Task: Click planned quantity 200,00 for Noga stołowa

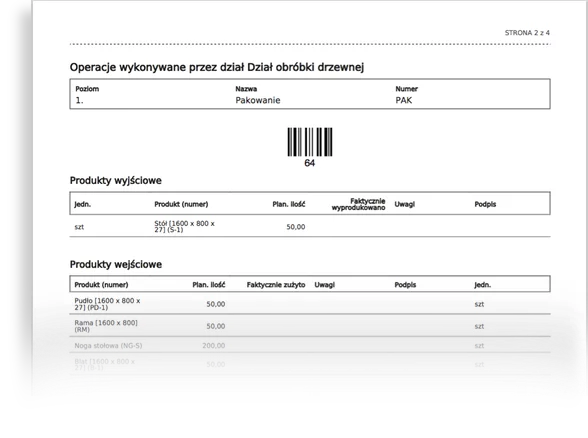Action: [214, 346]
